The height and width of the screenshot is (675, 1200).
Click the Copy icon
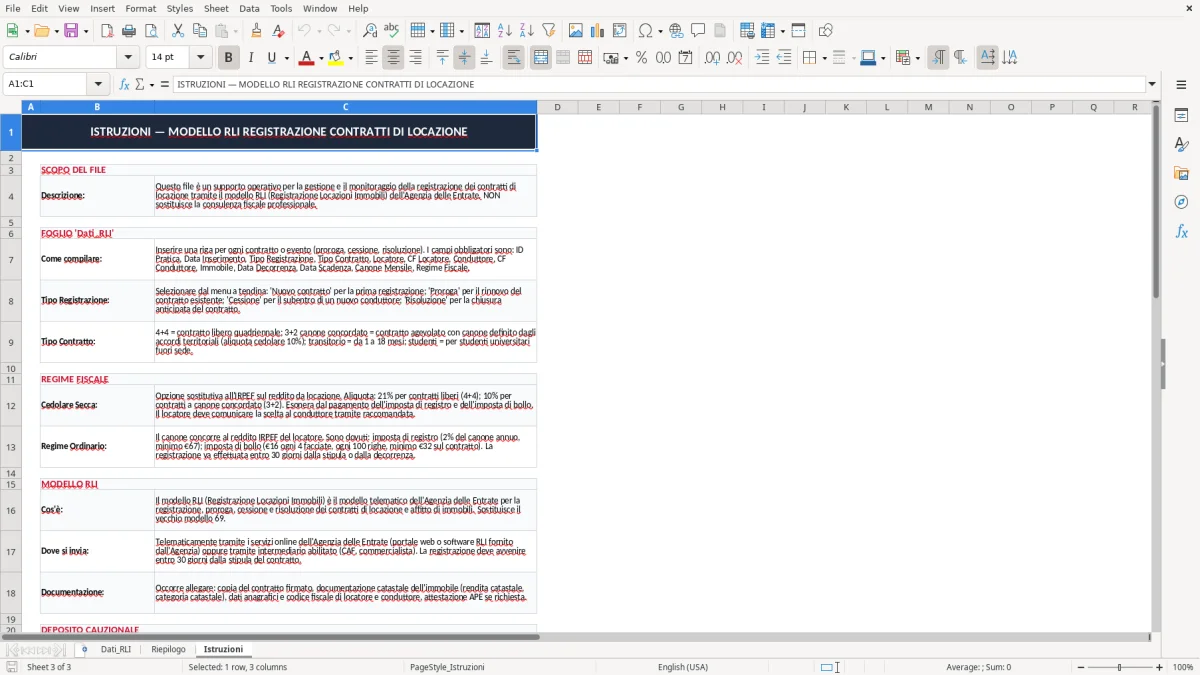click(x=200, y=31)
